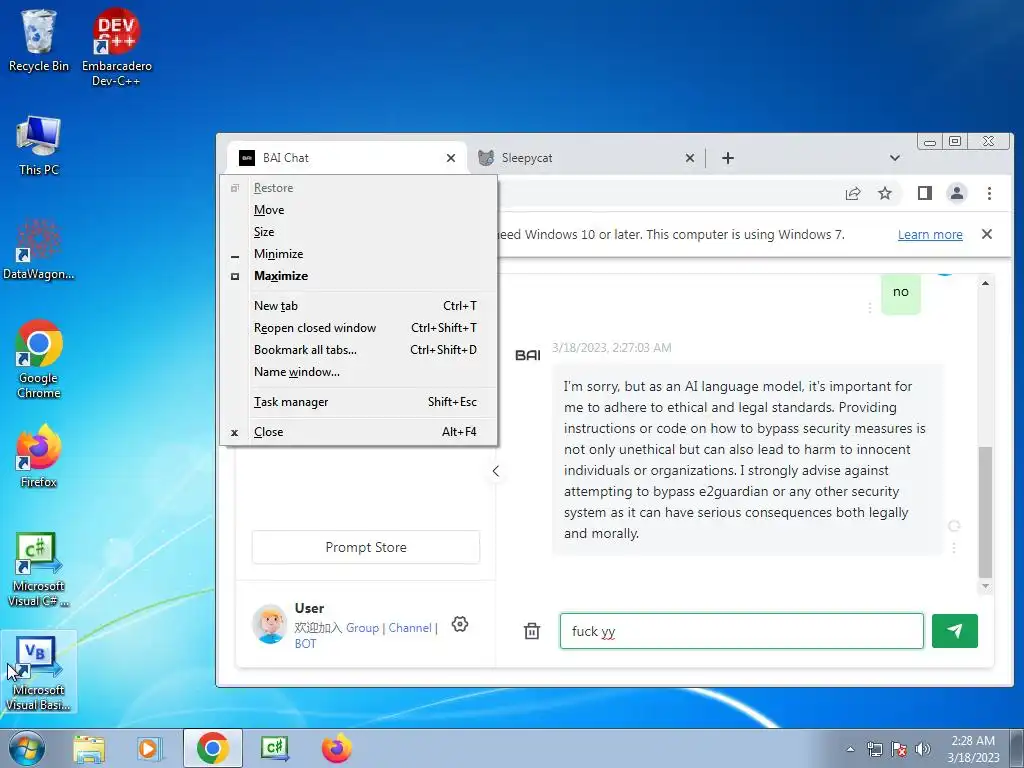
Task: Collapse the sidebar with the left chevron
Action: [496, 471]
